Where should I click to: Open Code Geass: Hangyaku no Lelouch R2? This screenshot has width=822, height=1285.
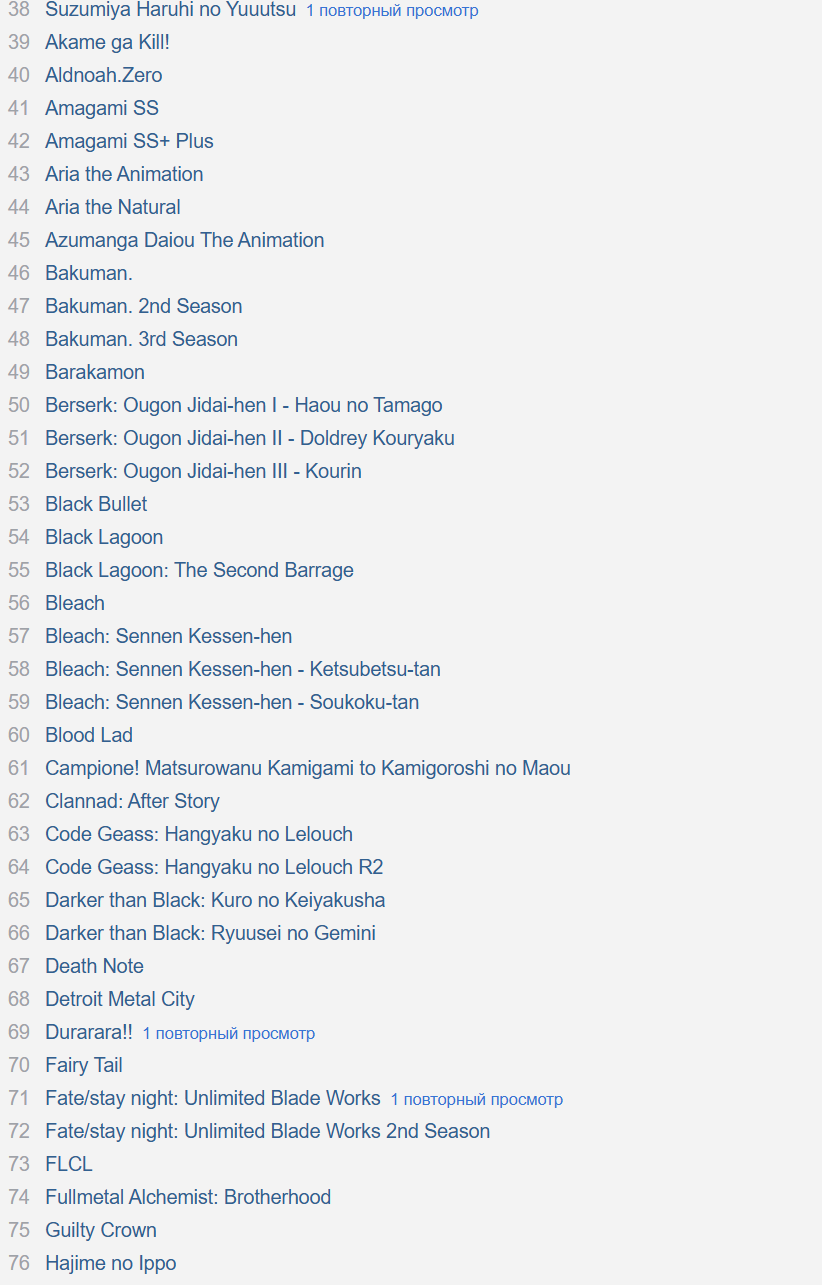click(x=214, y=867)
